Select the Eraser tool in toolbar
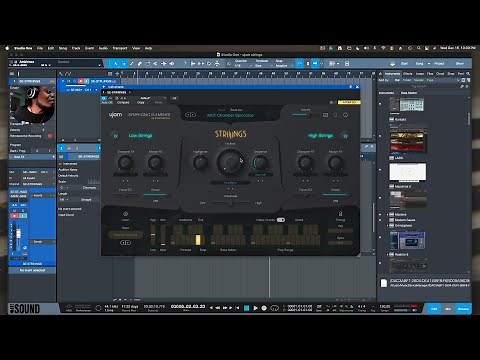480x360 pixels. (140, 63)
